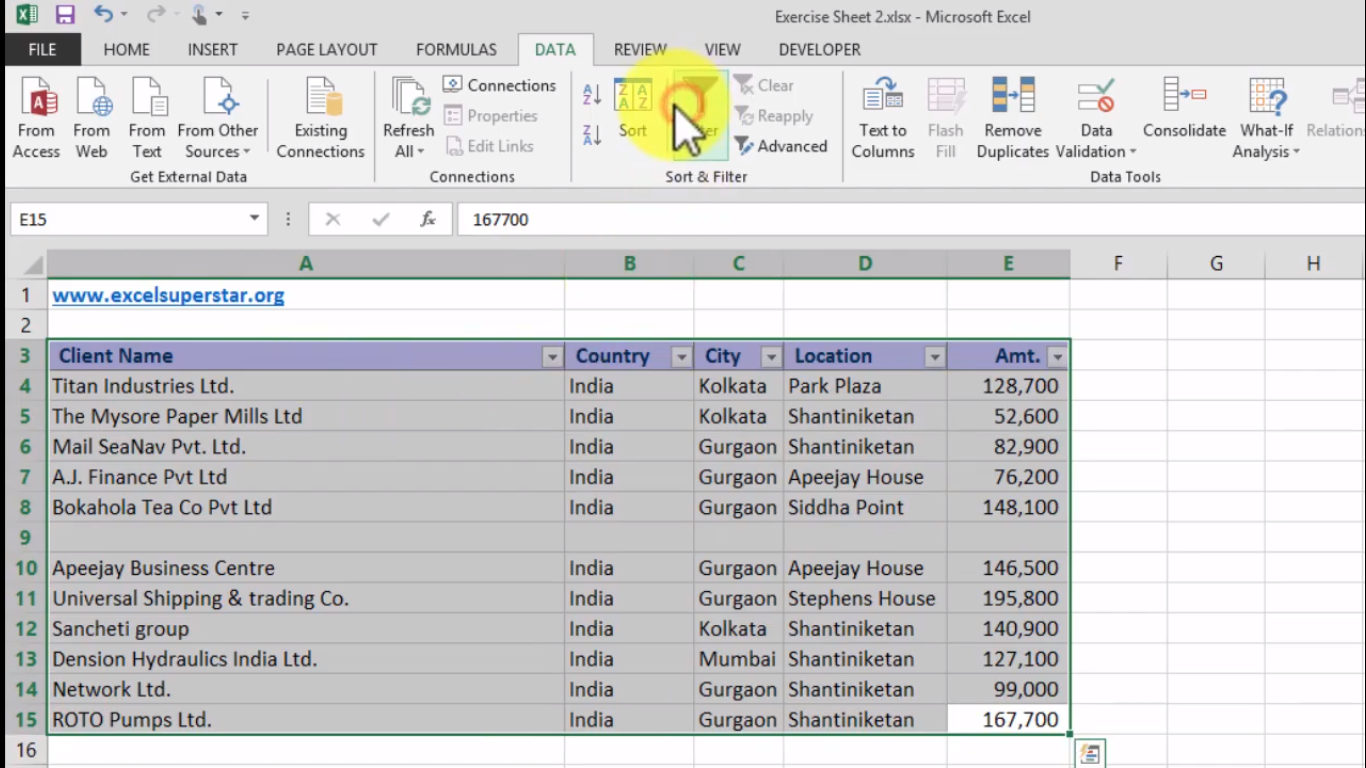
Task: Switch to the PAGE LAYOUT tab
Action: coord(327,49)
